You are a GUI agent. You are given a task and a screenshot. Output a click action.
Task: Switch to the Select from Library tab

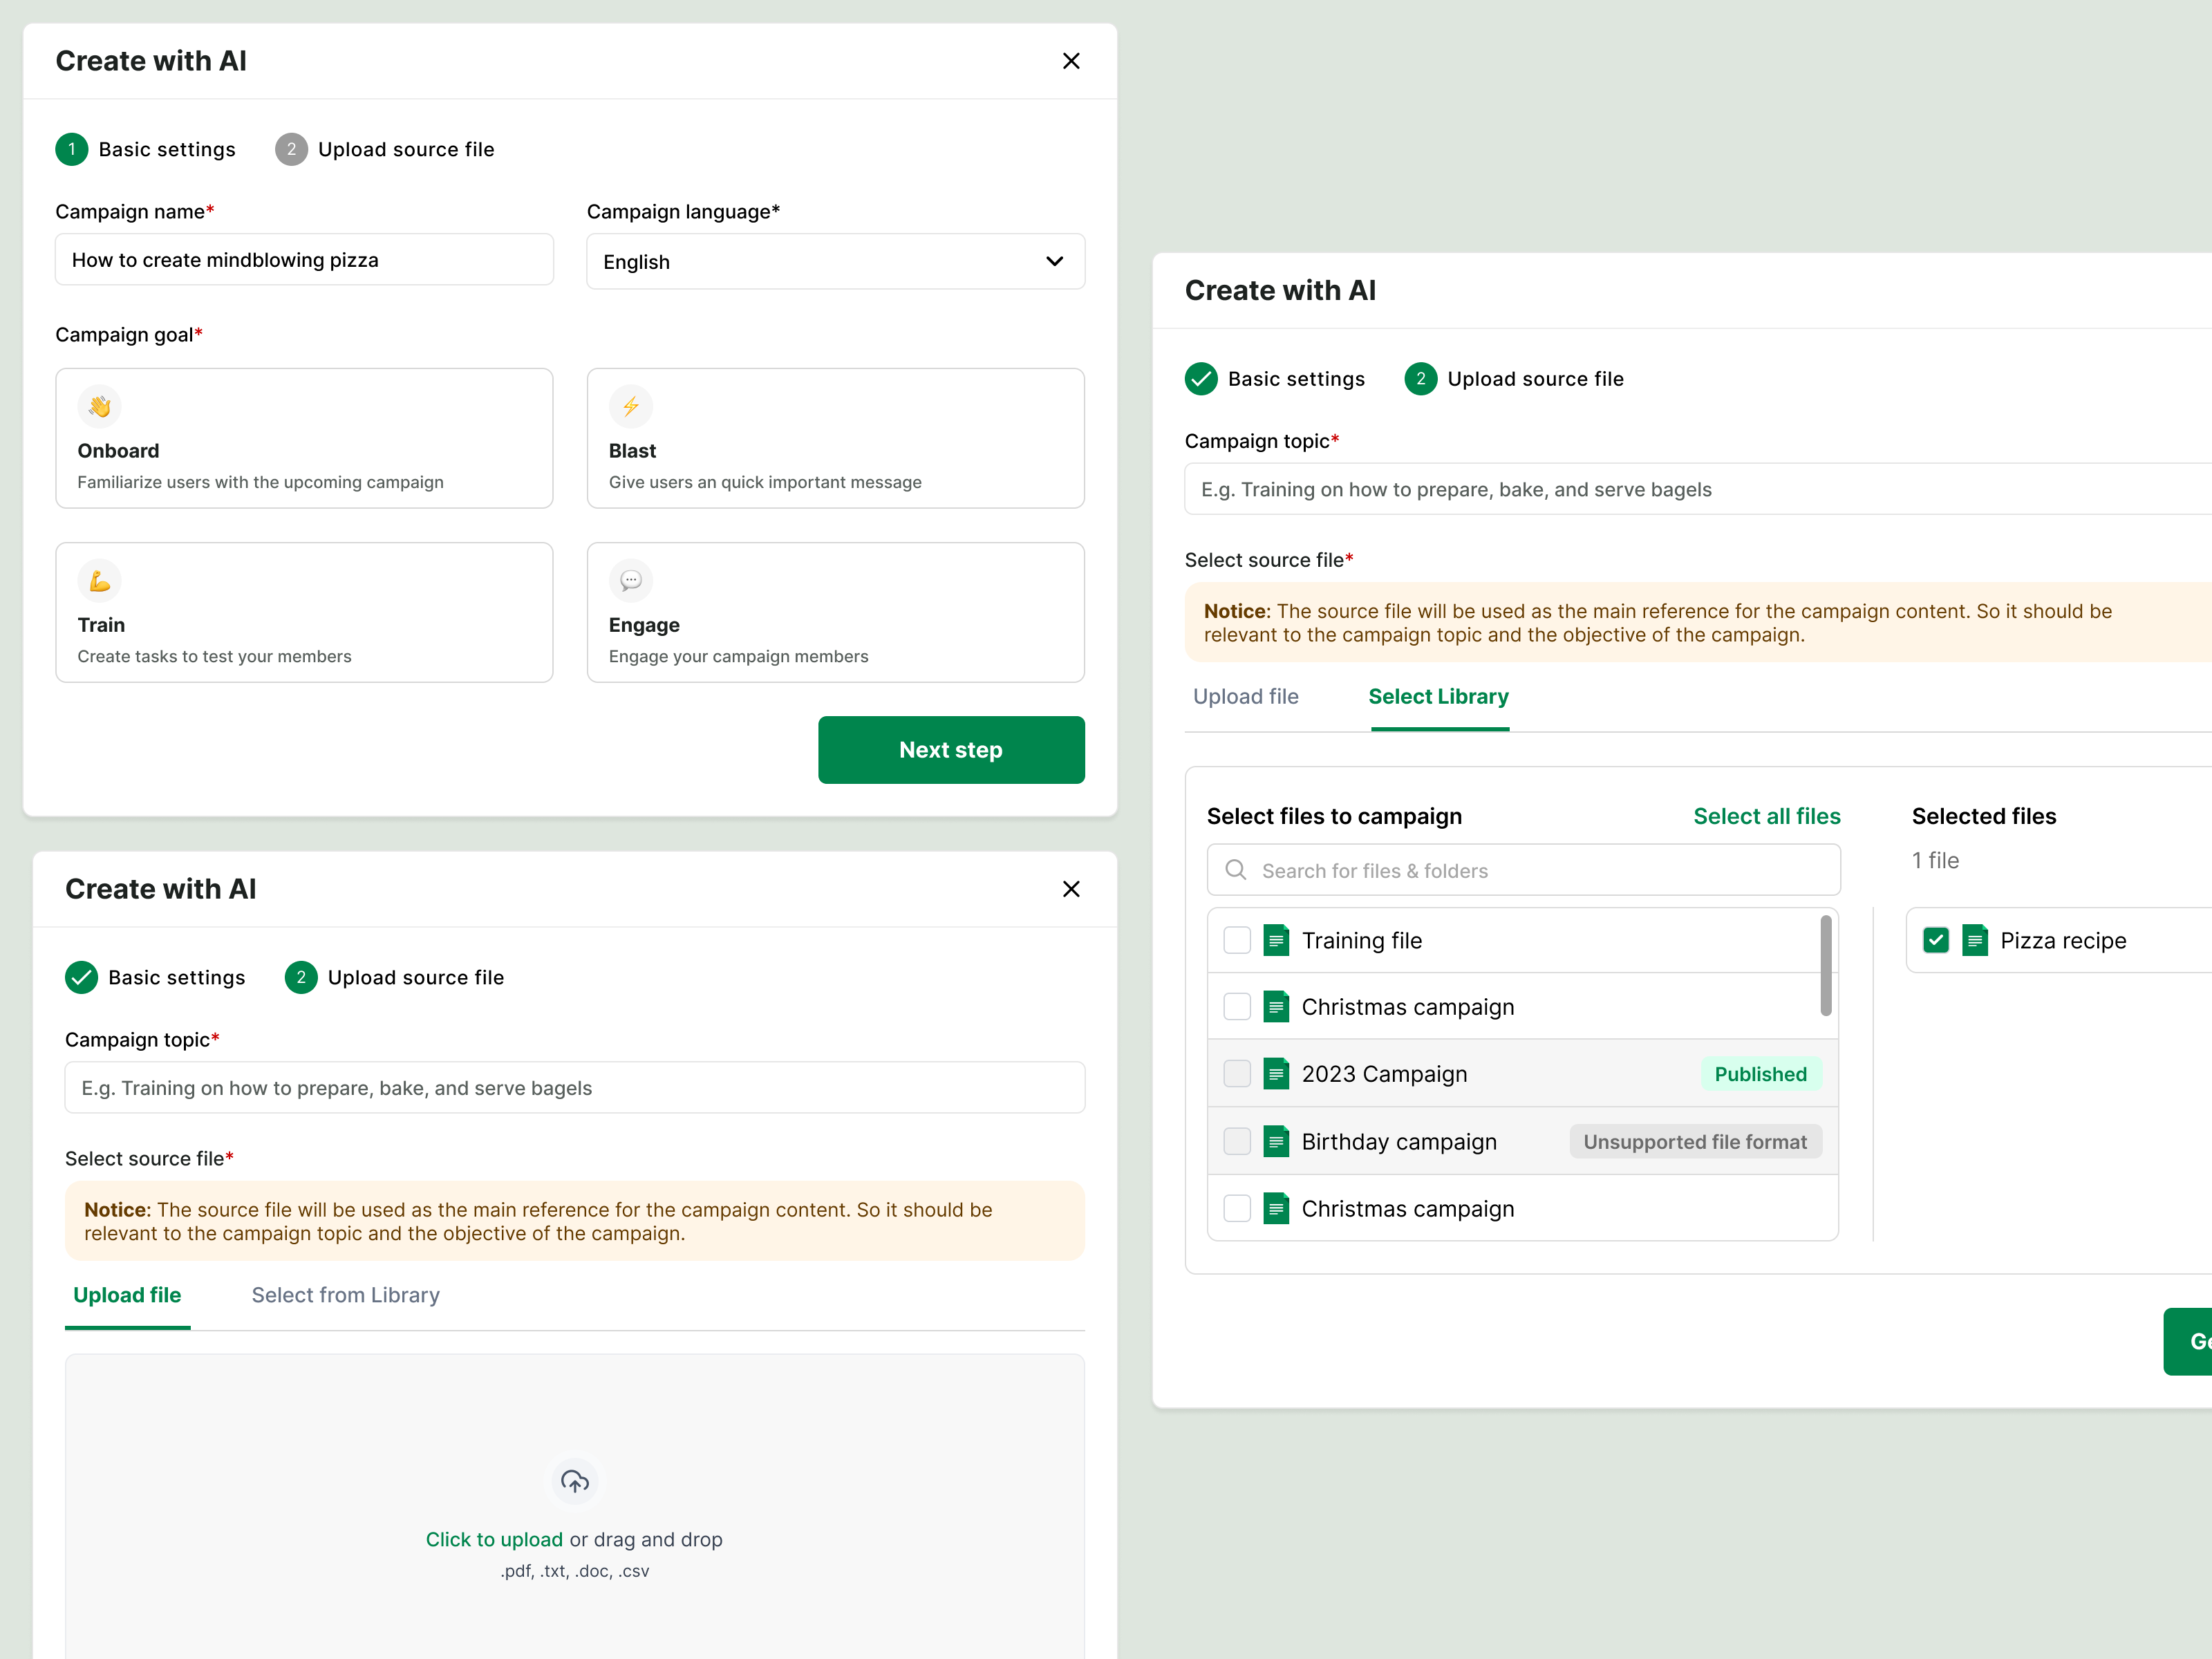coord(346,1295)
